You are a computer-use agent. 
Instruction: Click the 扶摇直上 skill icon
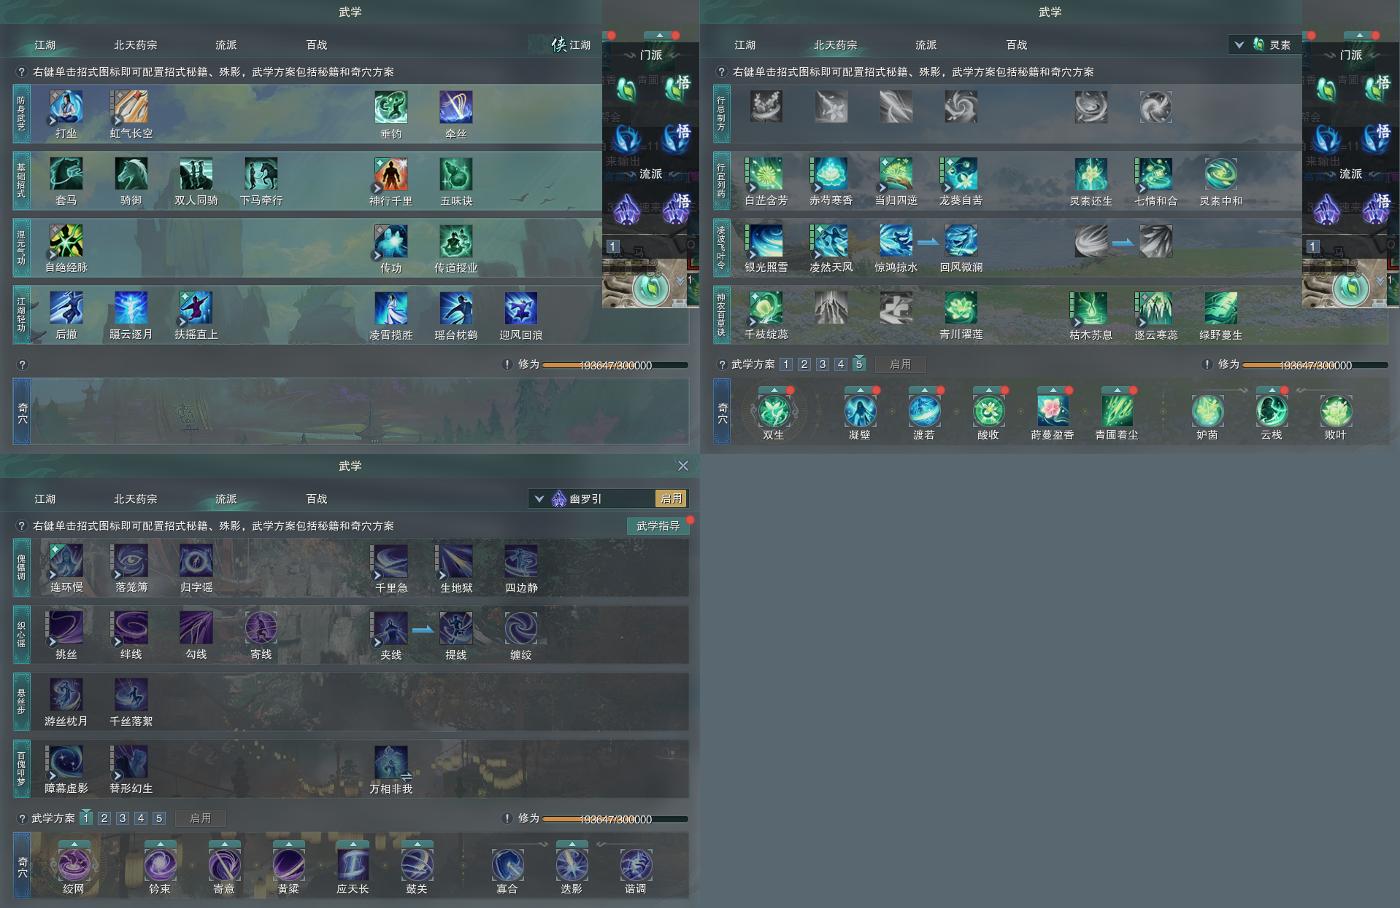click(x=196, y=308)
